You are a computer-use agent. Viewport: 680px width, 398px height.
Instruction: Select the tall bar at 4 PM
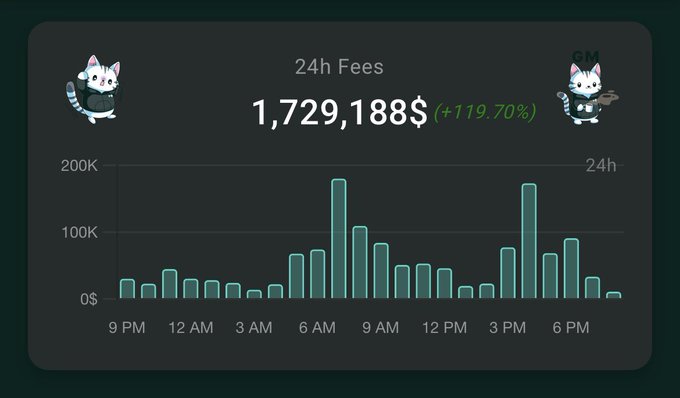(529, 241)
